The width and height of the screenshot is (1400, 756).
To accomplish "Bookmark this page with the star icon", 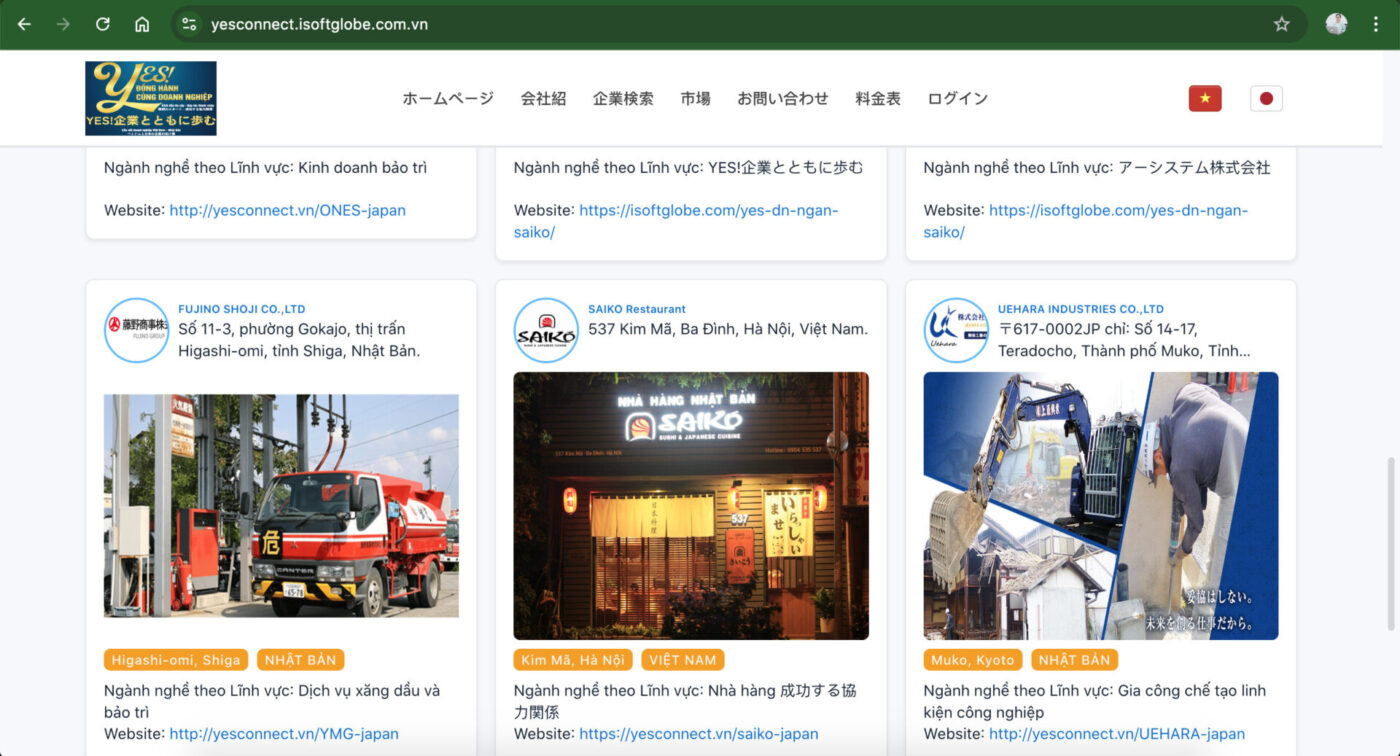I will 1281,24.
